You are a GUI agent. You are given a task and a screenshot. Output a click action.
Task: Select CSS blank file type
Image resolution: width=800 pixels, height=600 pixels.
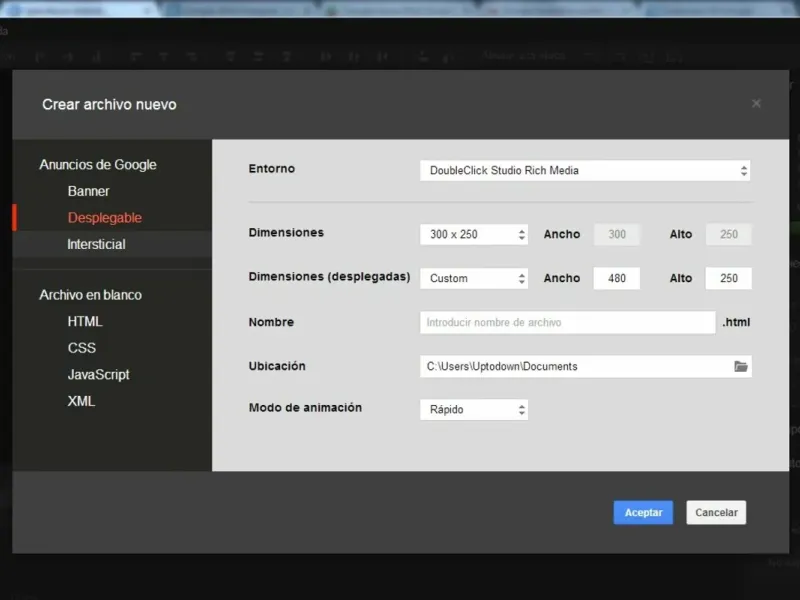82,348
